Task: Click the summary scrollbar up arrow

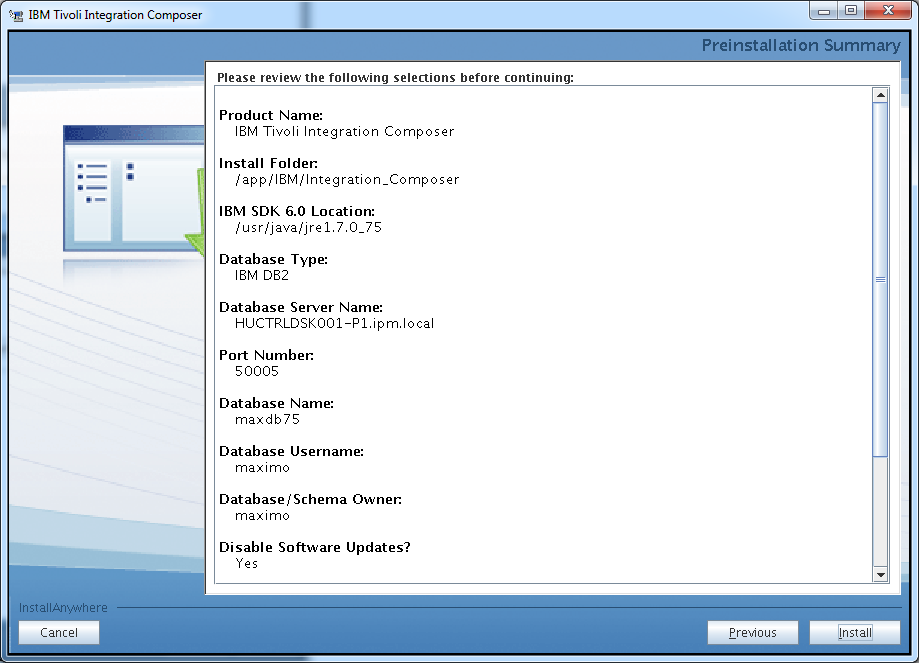Action: coord(880,94)
